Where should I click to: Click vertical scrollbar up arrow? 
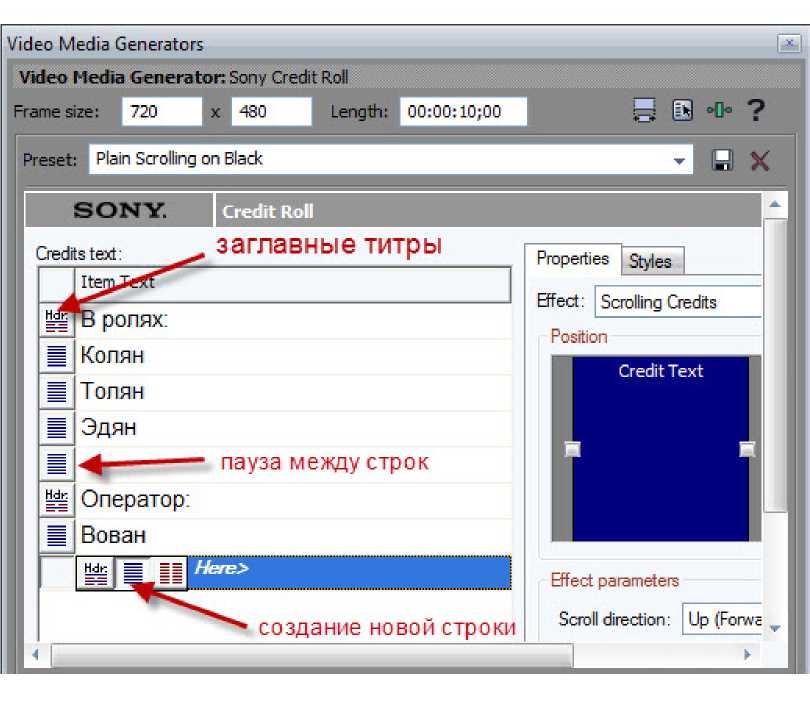(775, 204)
